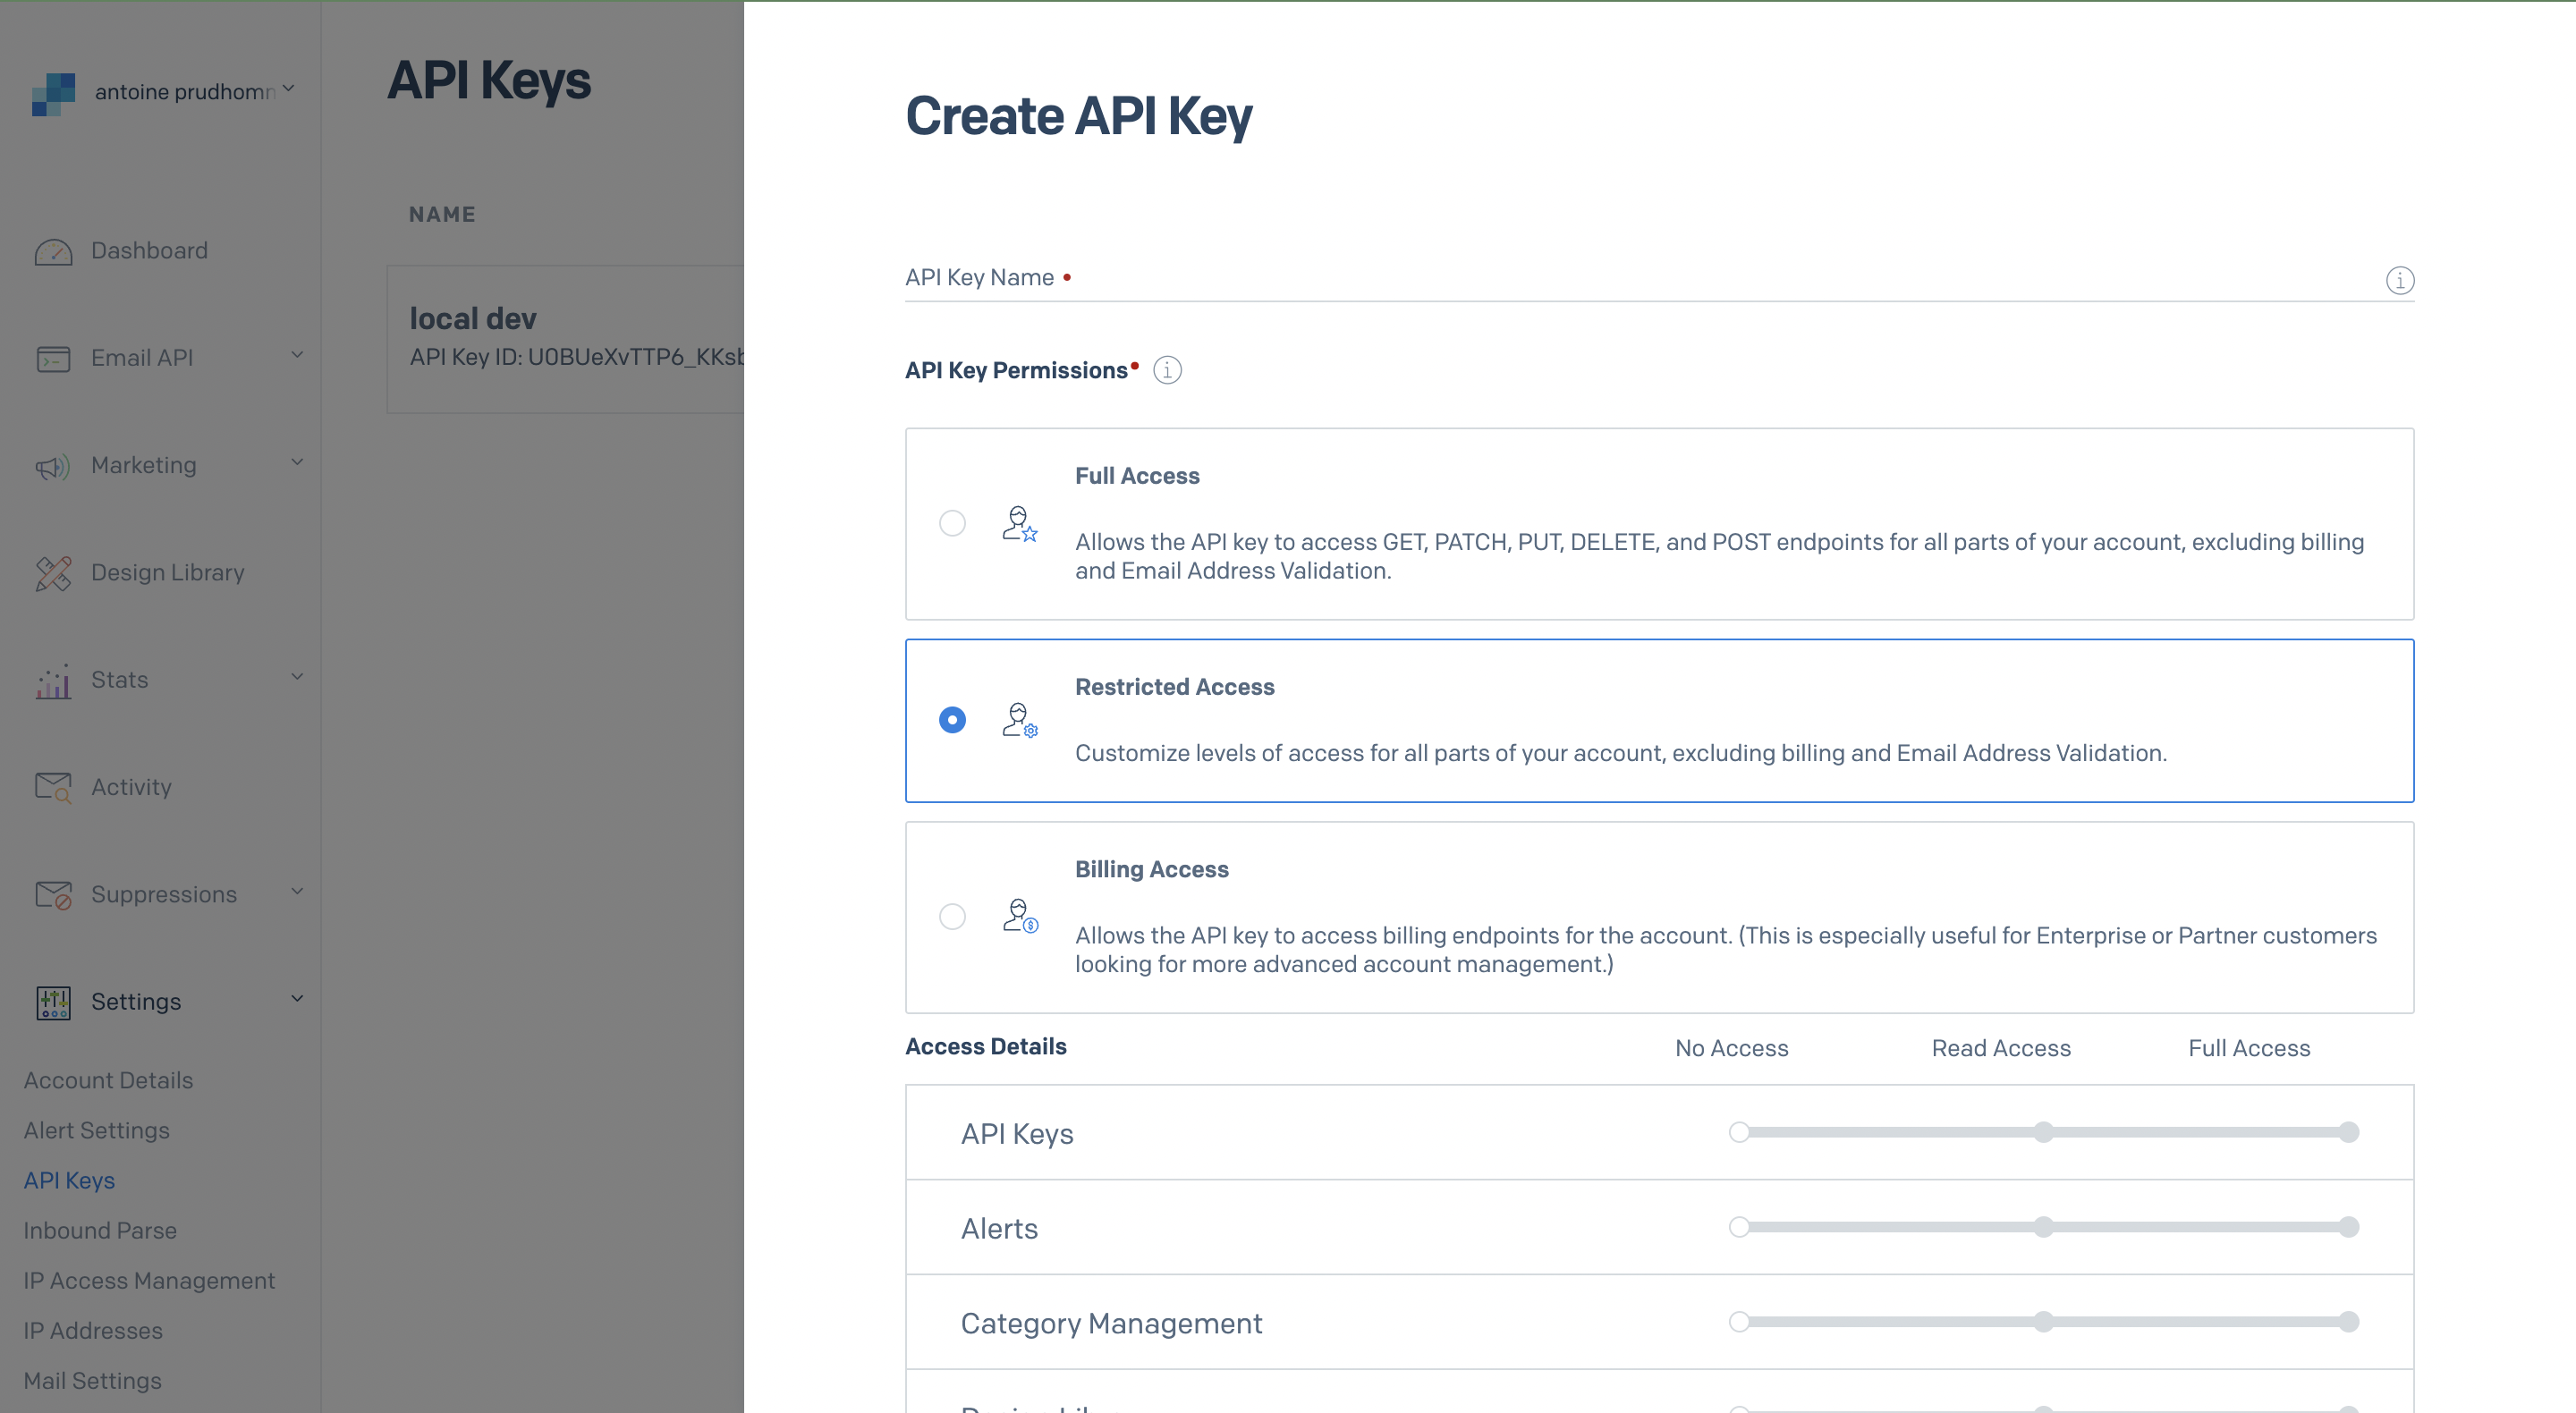
Task: Click the Category Management row label
Action: (1111, 1324)
